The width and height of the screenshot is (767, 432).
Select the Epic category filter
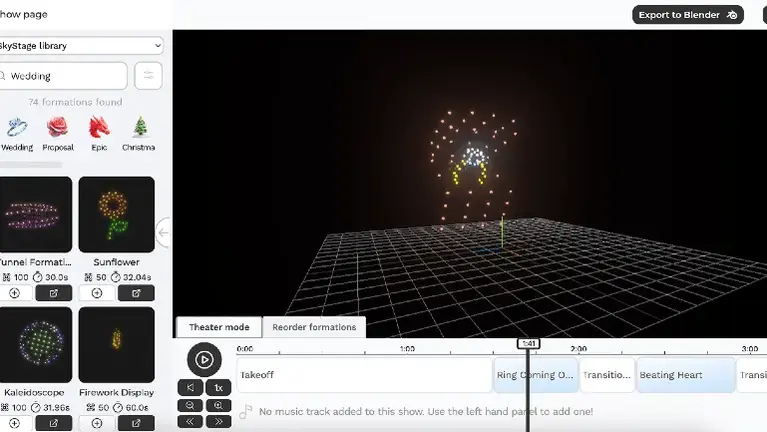tap(98, 132)
